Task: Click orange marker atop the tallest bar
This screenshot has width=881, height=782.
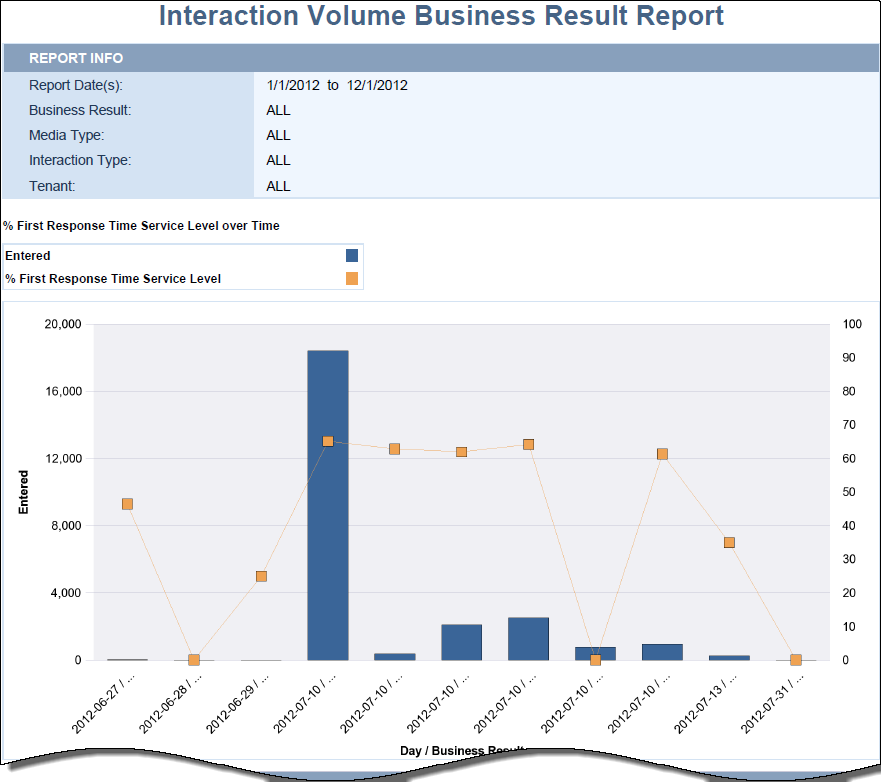Action: [328, 441]
